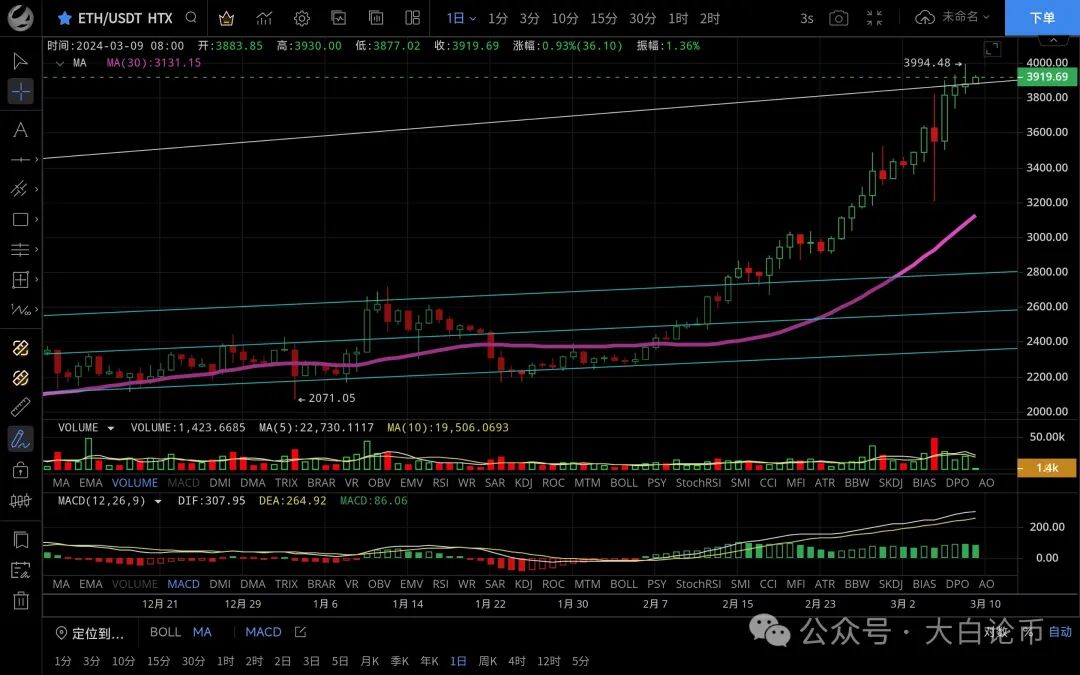Click the cloud upload save icon
The width and height of the screenshot is (1080, 675).
point(924,18)
